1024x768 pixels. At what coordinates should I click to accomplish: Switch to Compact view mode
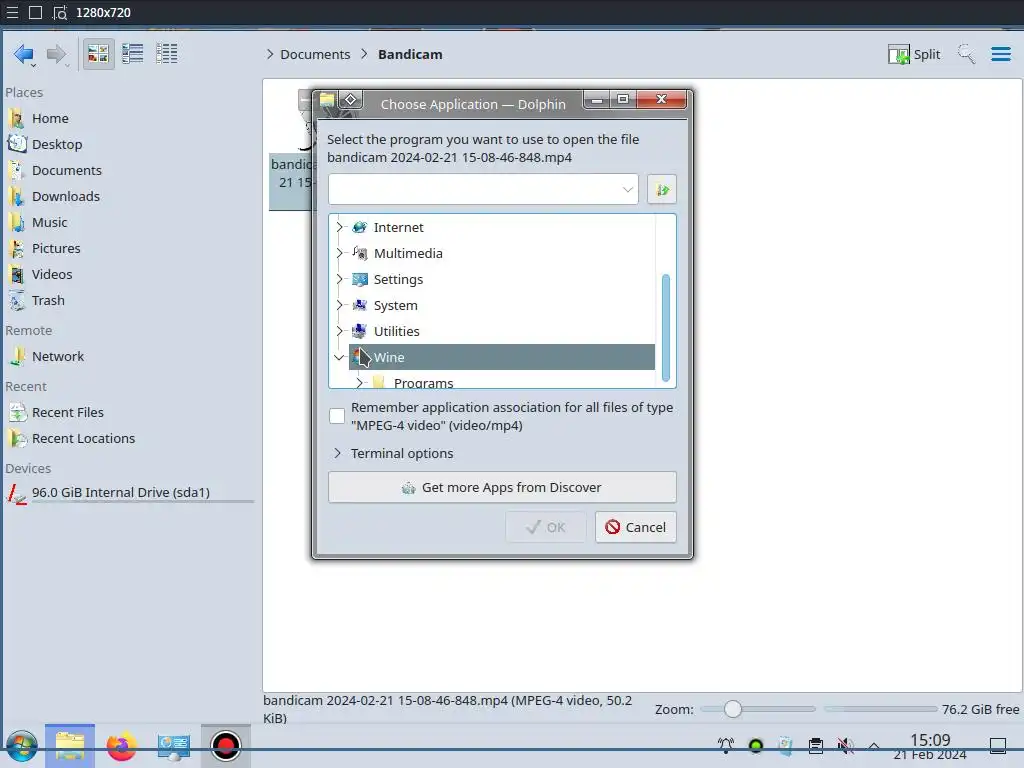(133, 54)
